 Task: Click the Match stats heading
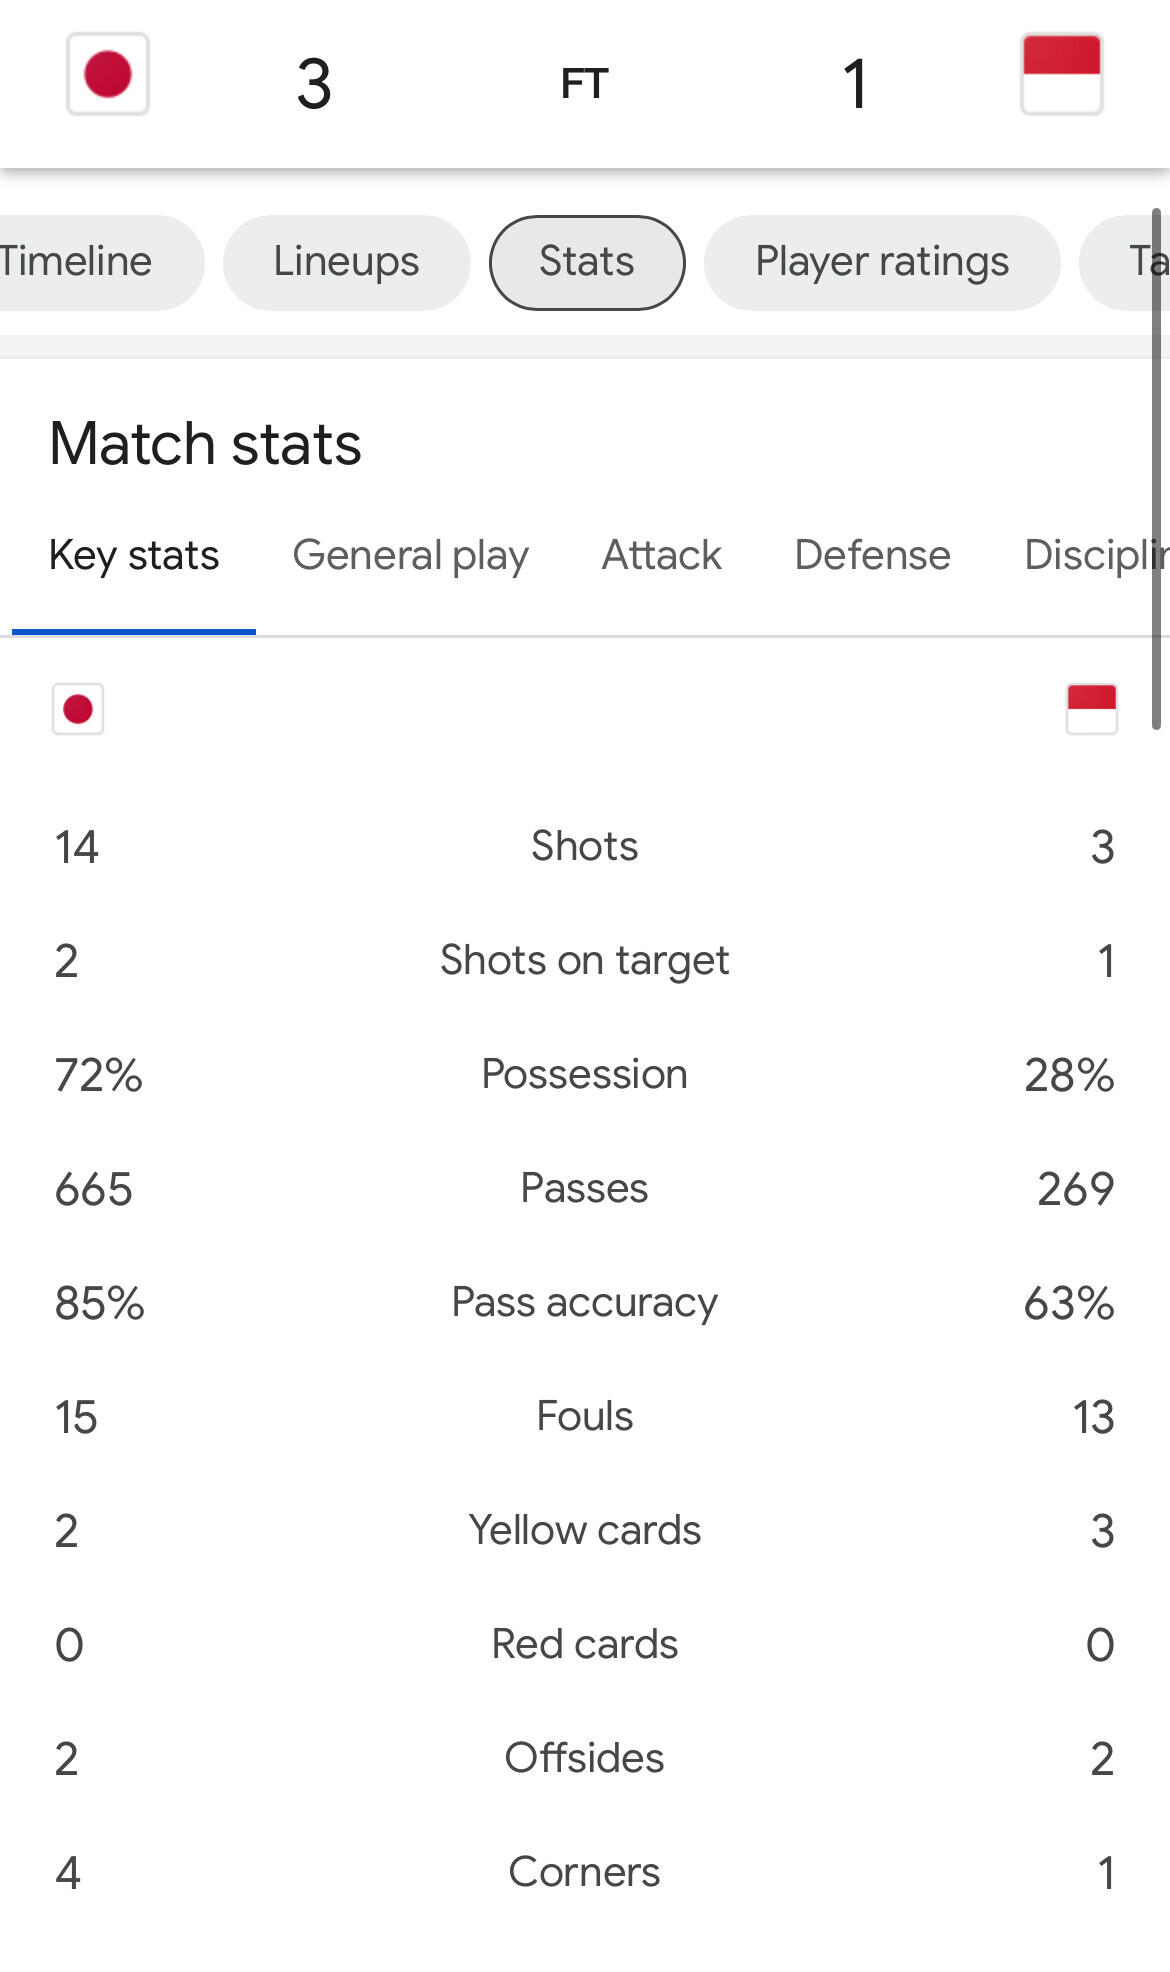click(206, 444)
